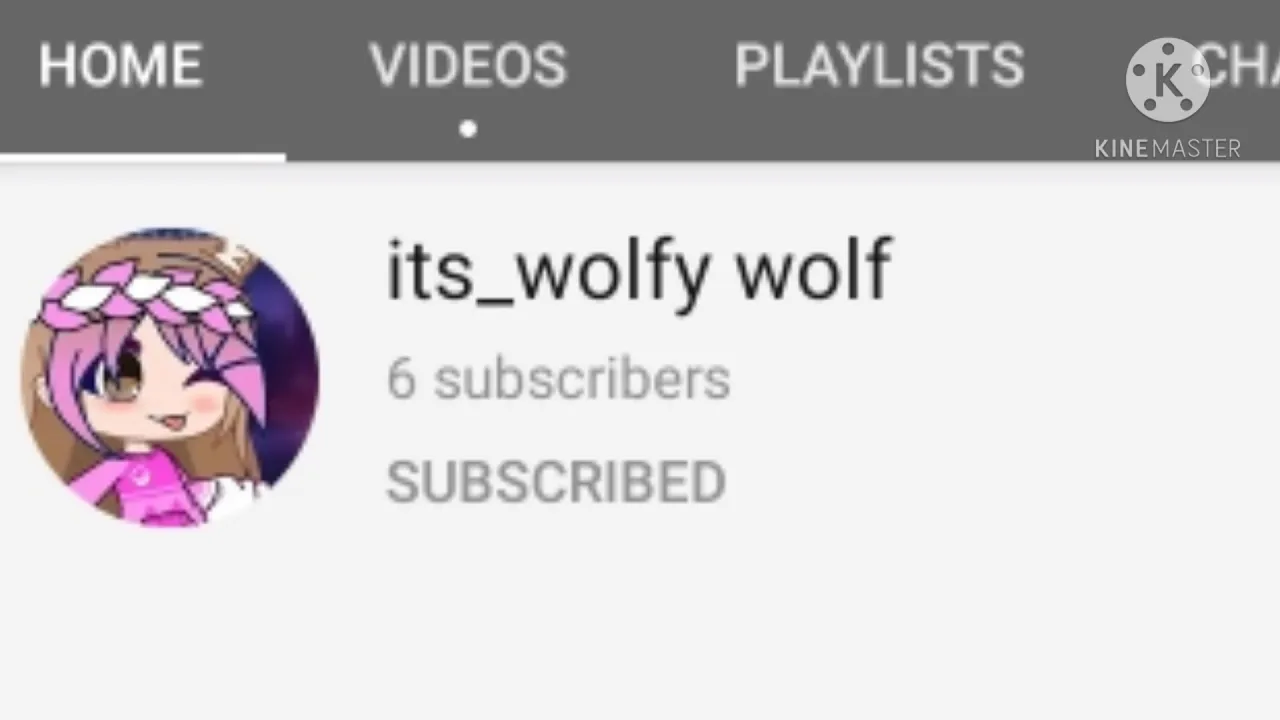Toggle the SUBSCRIBED button
Screen dimensions: 1280x720
point(556,483)
